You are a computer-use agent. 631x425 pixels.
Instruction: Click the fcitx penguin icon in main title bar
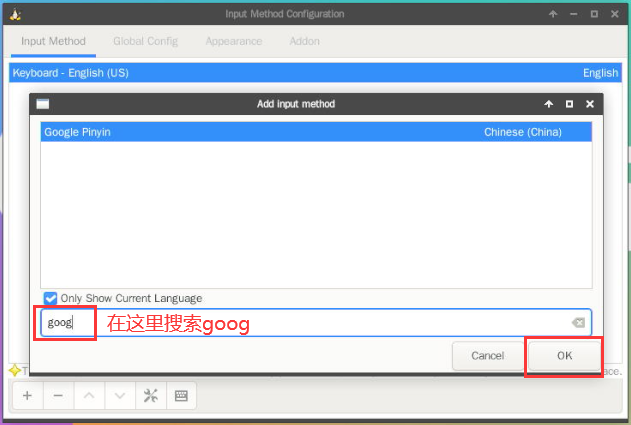pyautogui.click(x=15, y=14)
